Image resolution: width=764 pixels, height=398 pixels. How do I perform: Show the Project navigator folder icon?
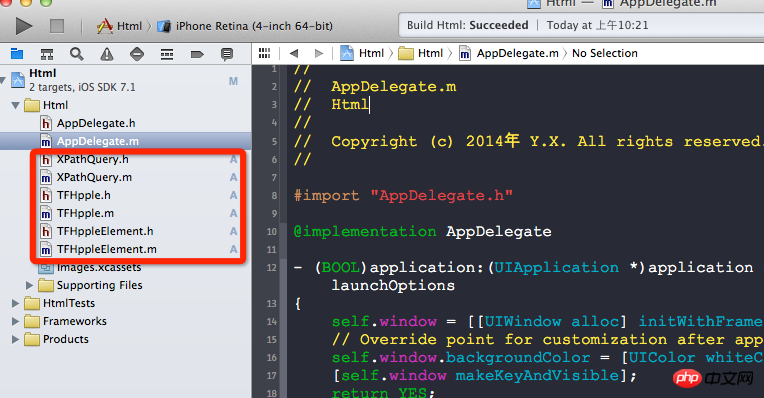pyautogui.click(x=17, y=54)
